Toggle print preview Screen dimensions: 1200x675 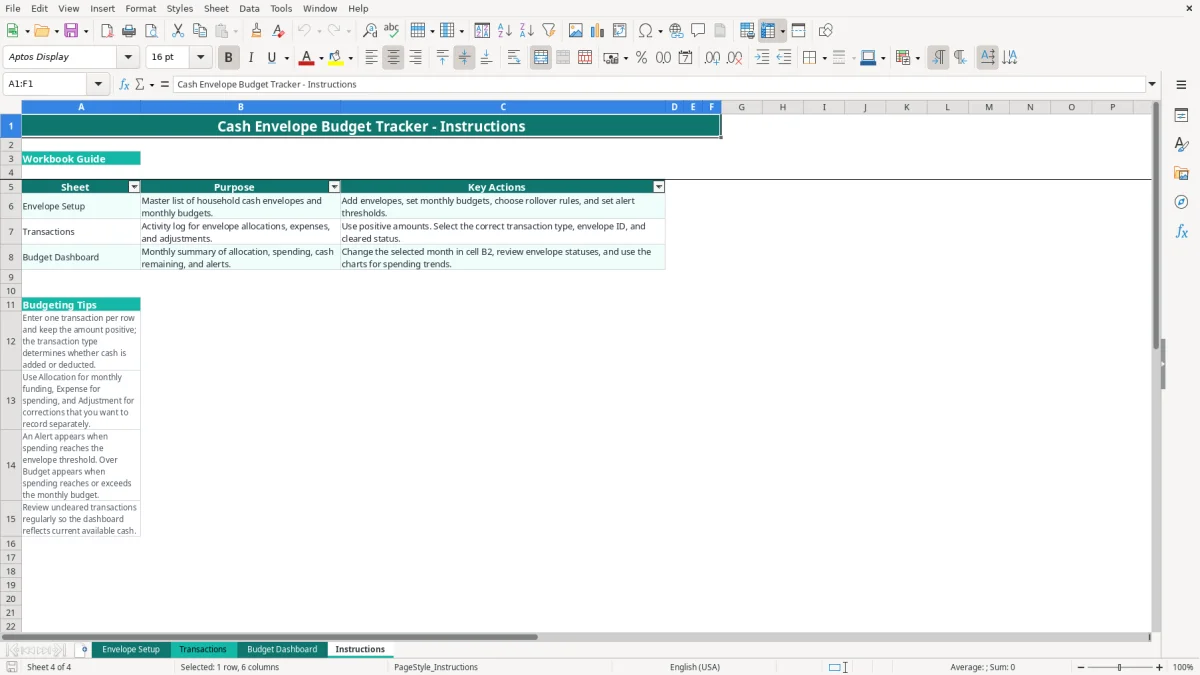tap(151, 31)
